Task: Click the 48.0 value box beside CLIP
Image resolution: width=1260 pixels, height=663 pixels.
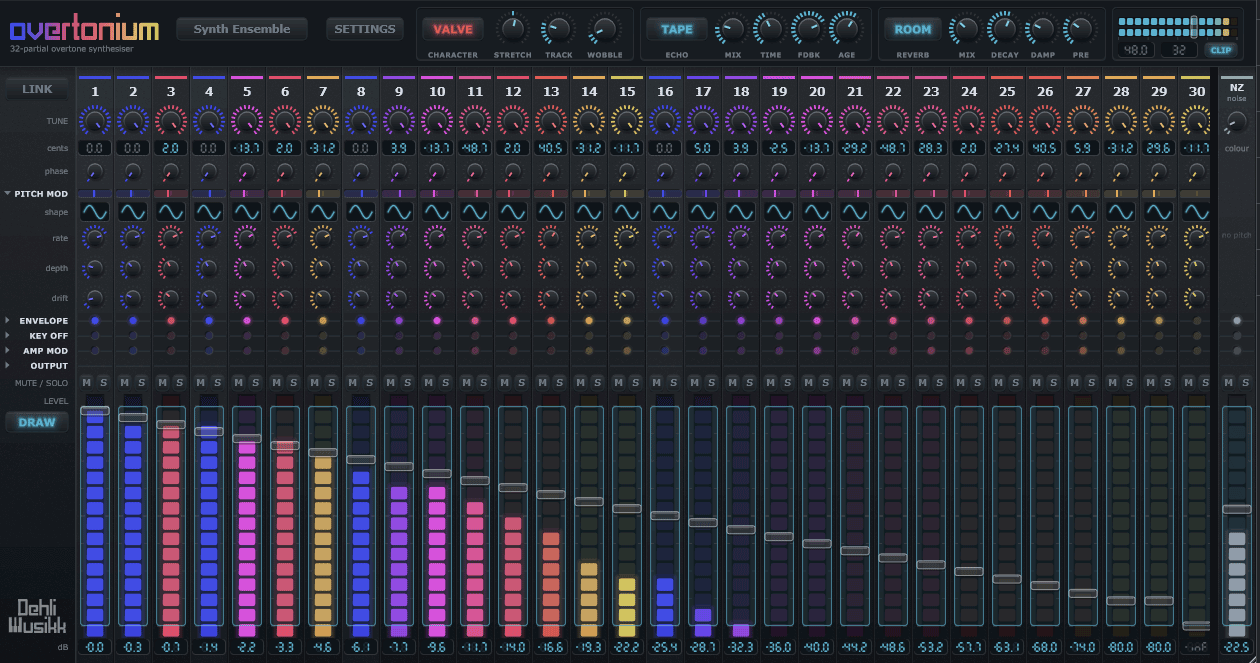Action: pyautogui.click(x=1138, y=49)
